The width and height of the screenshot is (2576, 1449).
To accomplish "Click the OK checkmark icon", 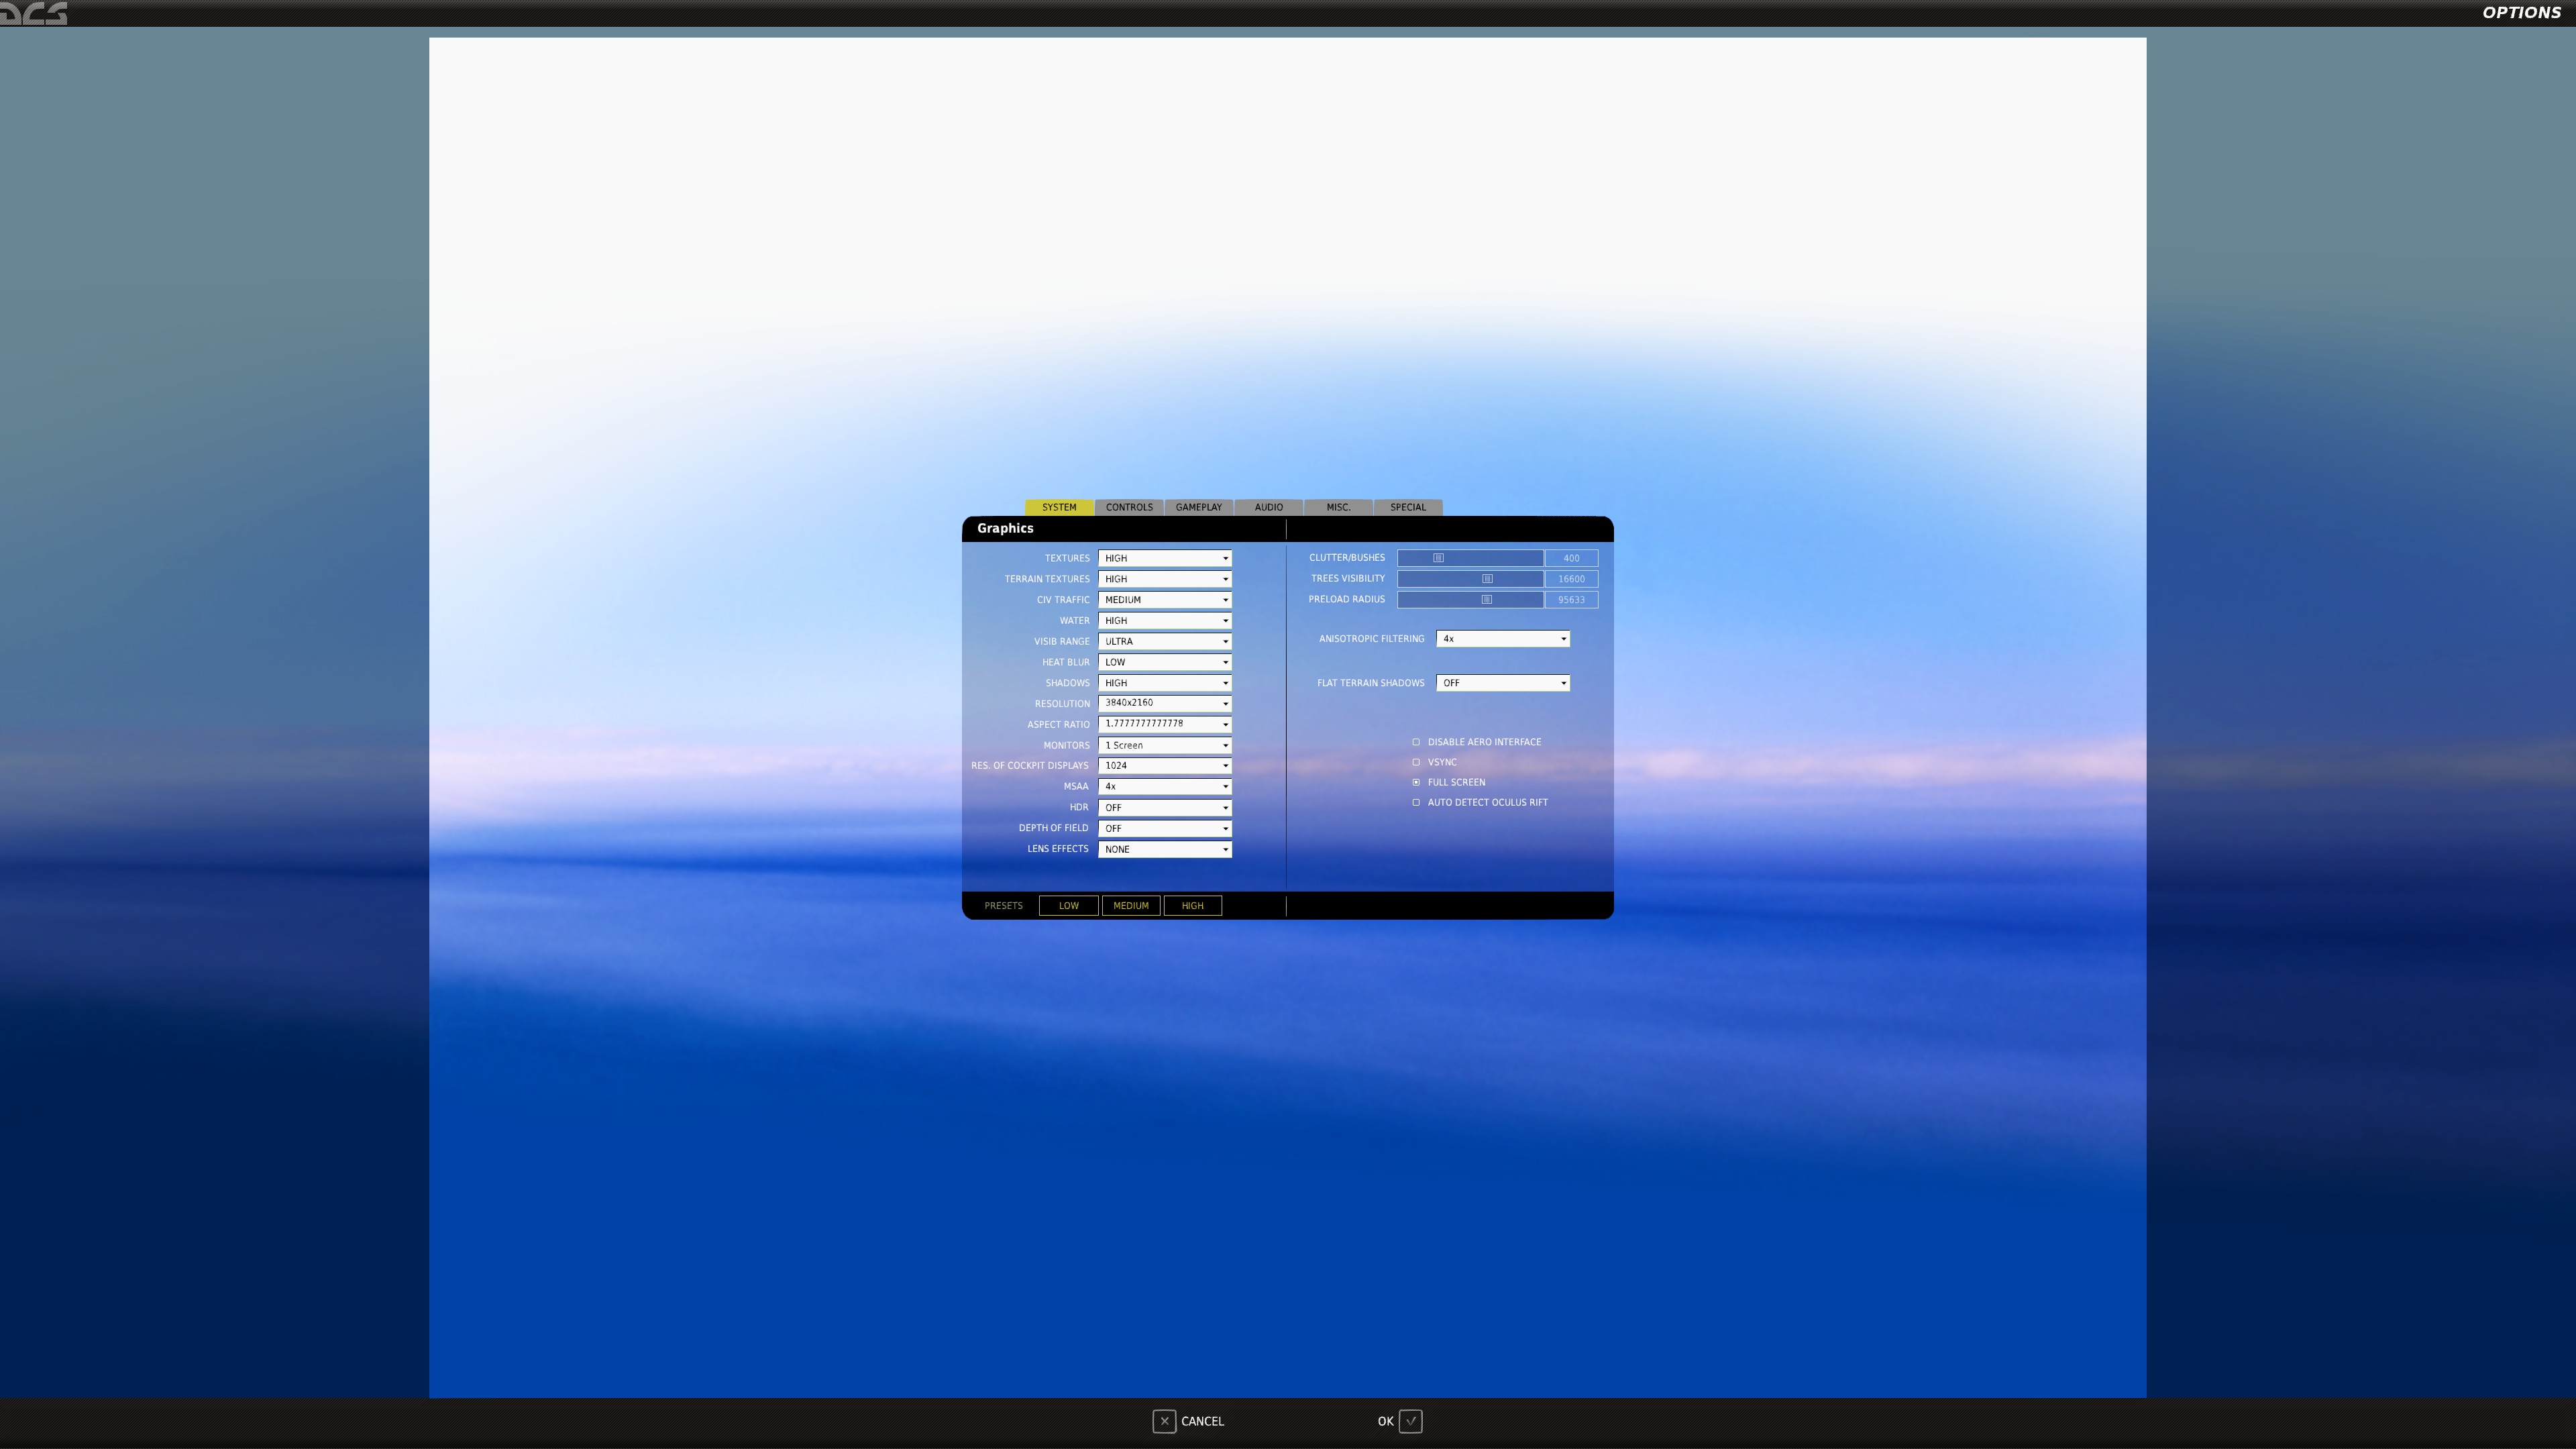I will (x=1410, y=1421).
